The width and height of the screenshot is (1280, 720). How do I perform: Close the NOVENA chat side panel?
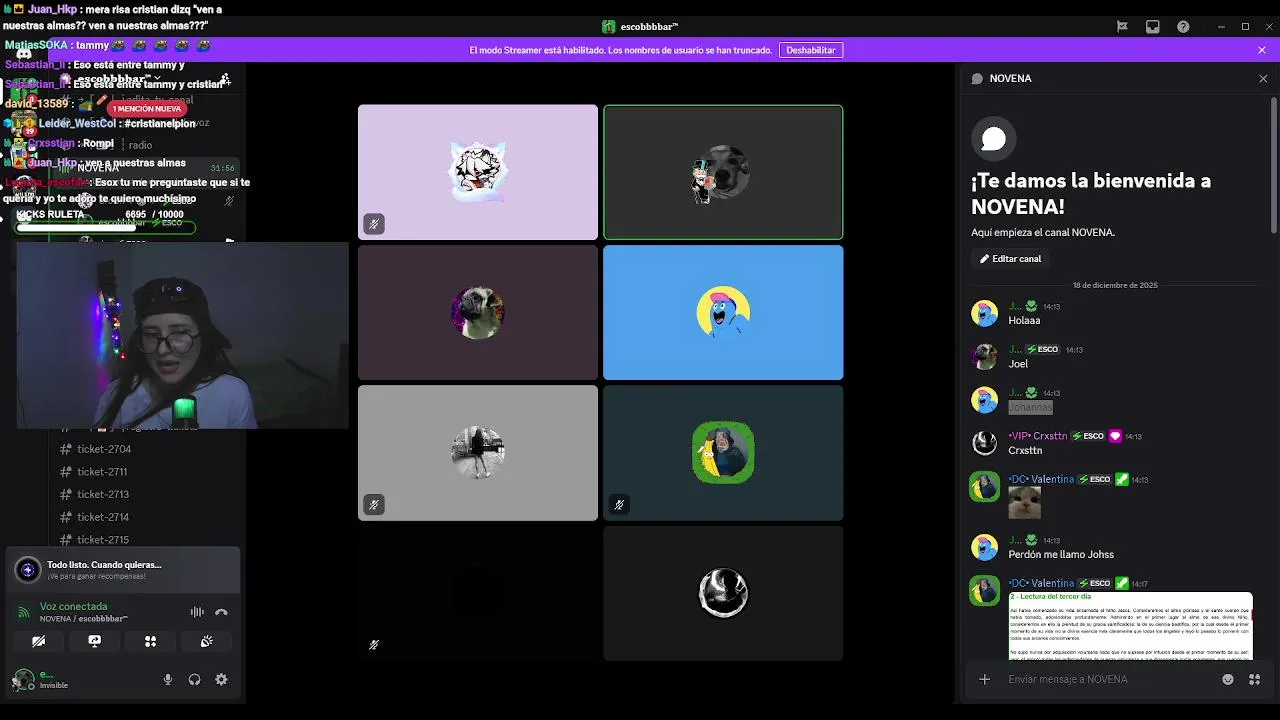click(1263, 78)
